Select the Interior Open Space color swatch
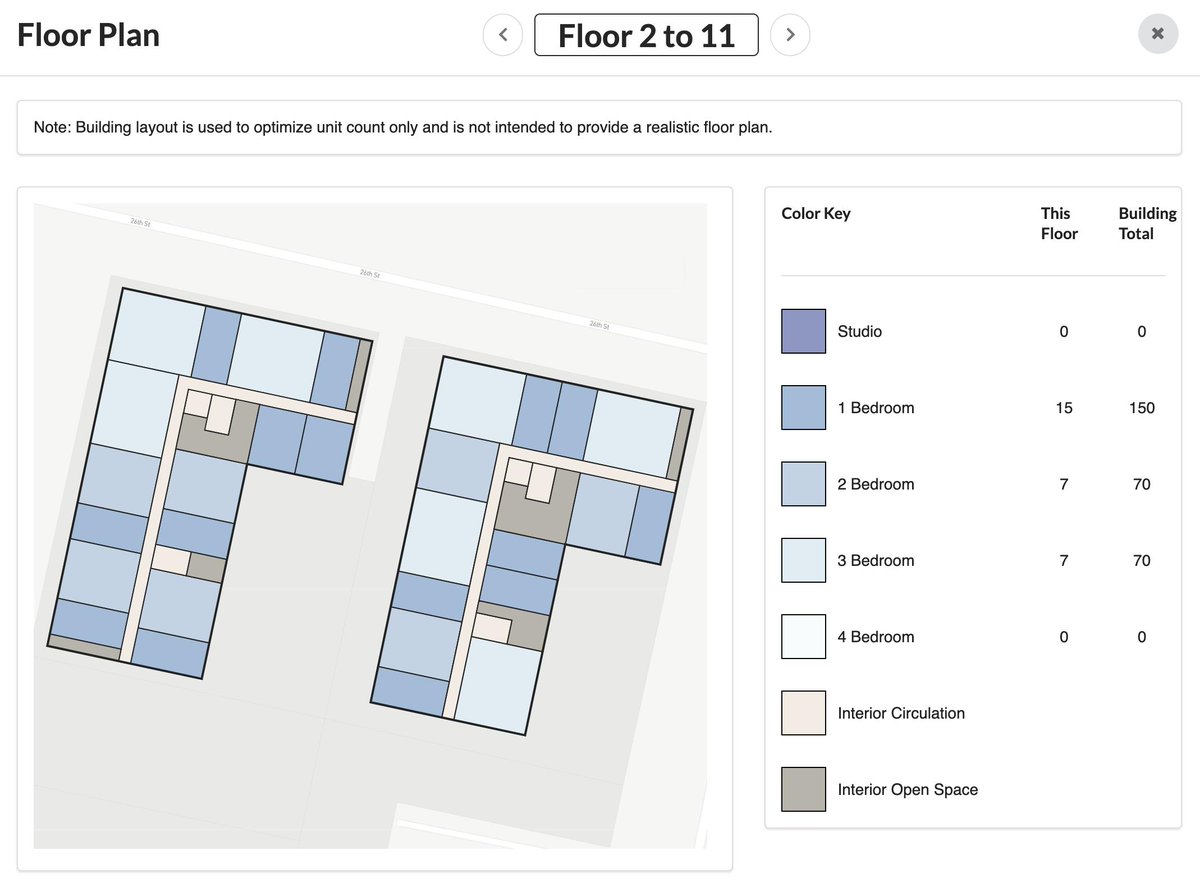The width and height of the screenshot is (1200, 887). (804, 789)
